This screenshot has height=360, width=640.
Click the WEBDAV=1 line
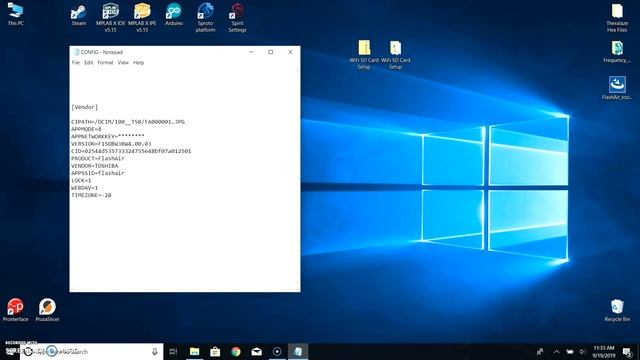click(x=84, y=188)
